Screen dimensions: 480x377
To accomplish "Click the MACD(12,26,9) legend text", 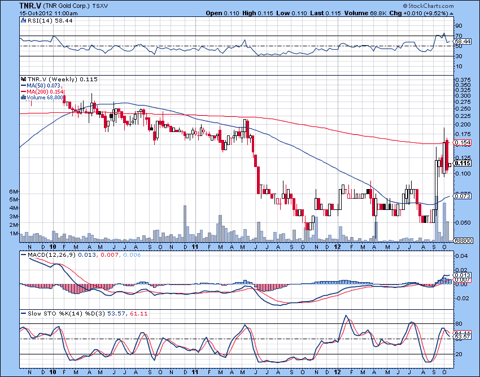I will pyautogui.click(x=52, y=255).
